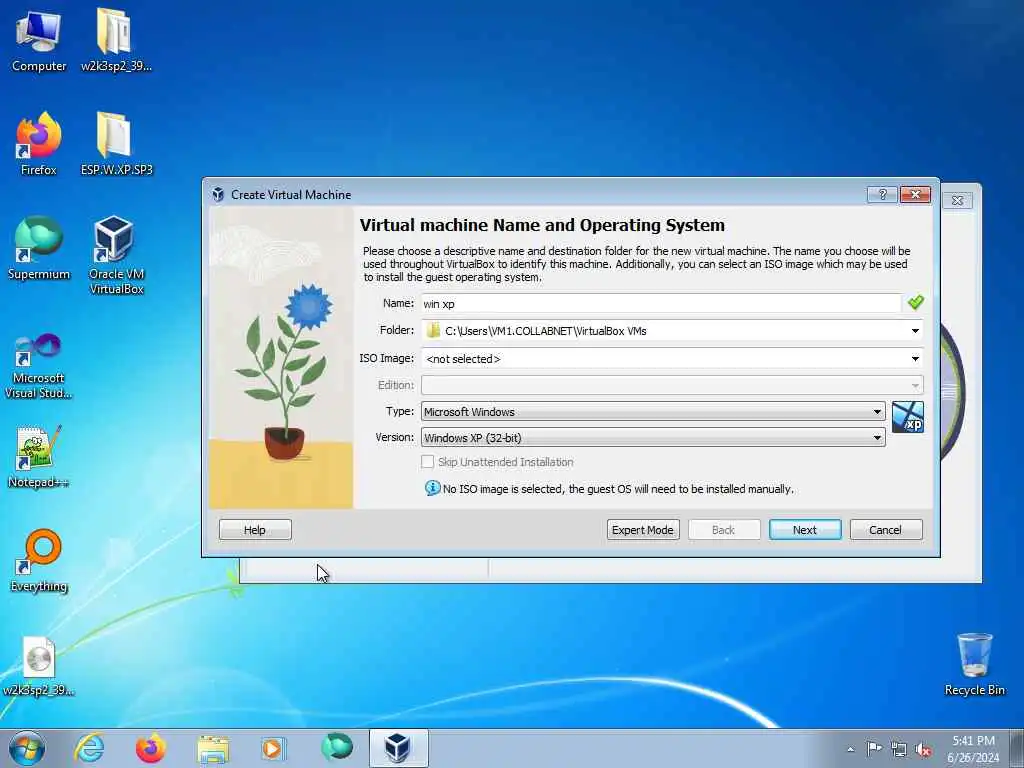Open the Windows Start menu orb
The image size is (1024, 768).
(27, 748)
